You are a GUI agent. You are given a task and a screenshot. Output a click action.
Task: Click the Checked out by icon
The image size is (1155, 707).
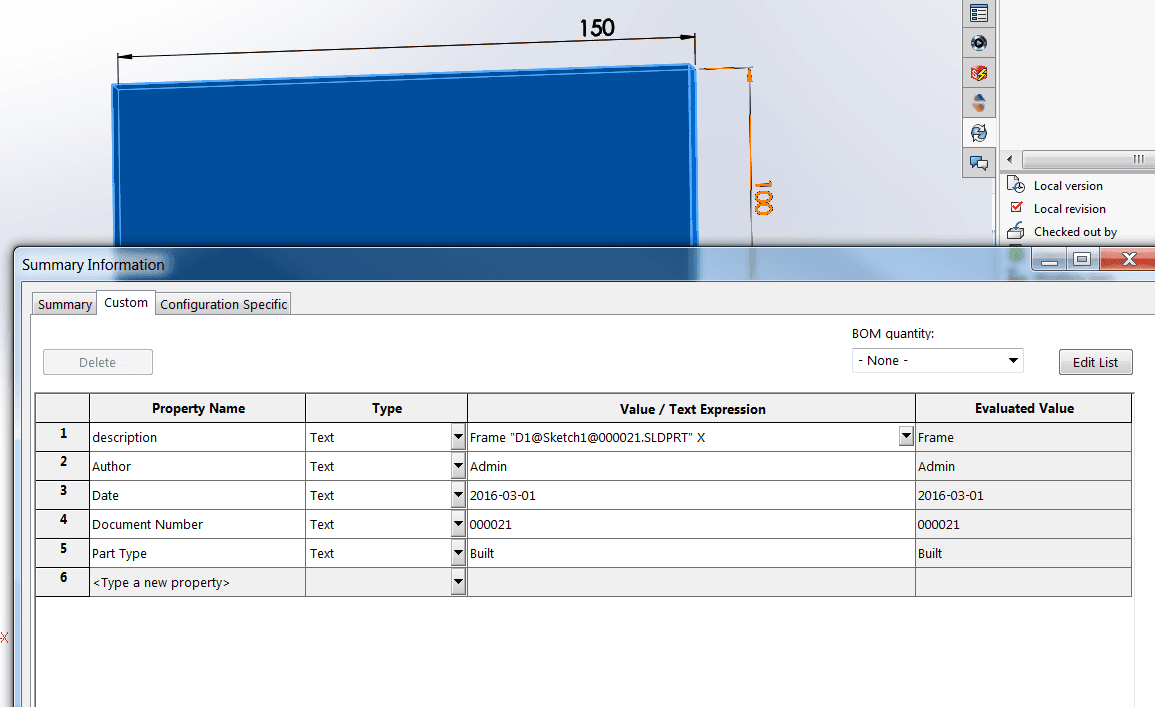(1017, 231)
